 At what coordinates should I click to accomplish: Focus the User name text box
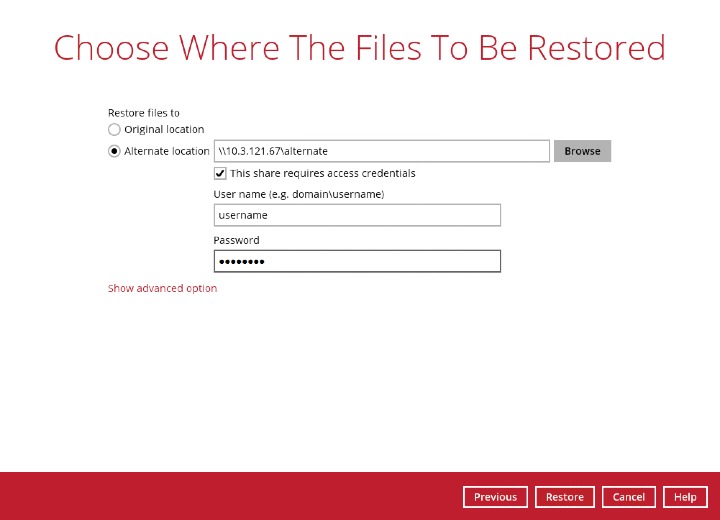click(356, 215)
